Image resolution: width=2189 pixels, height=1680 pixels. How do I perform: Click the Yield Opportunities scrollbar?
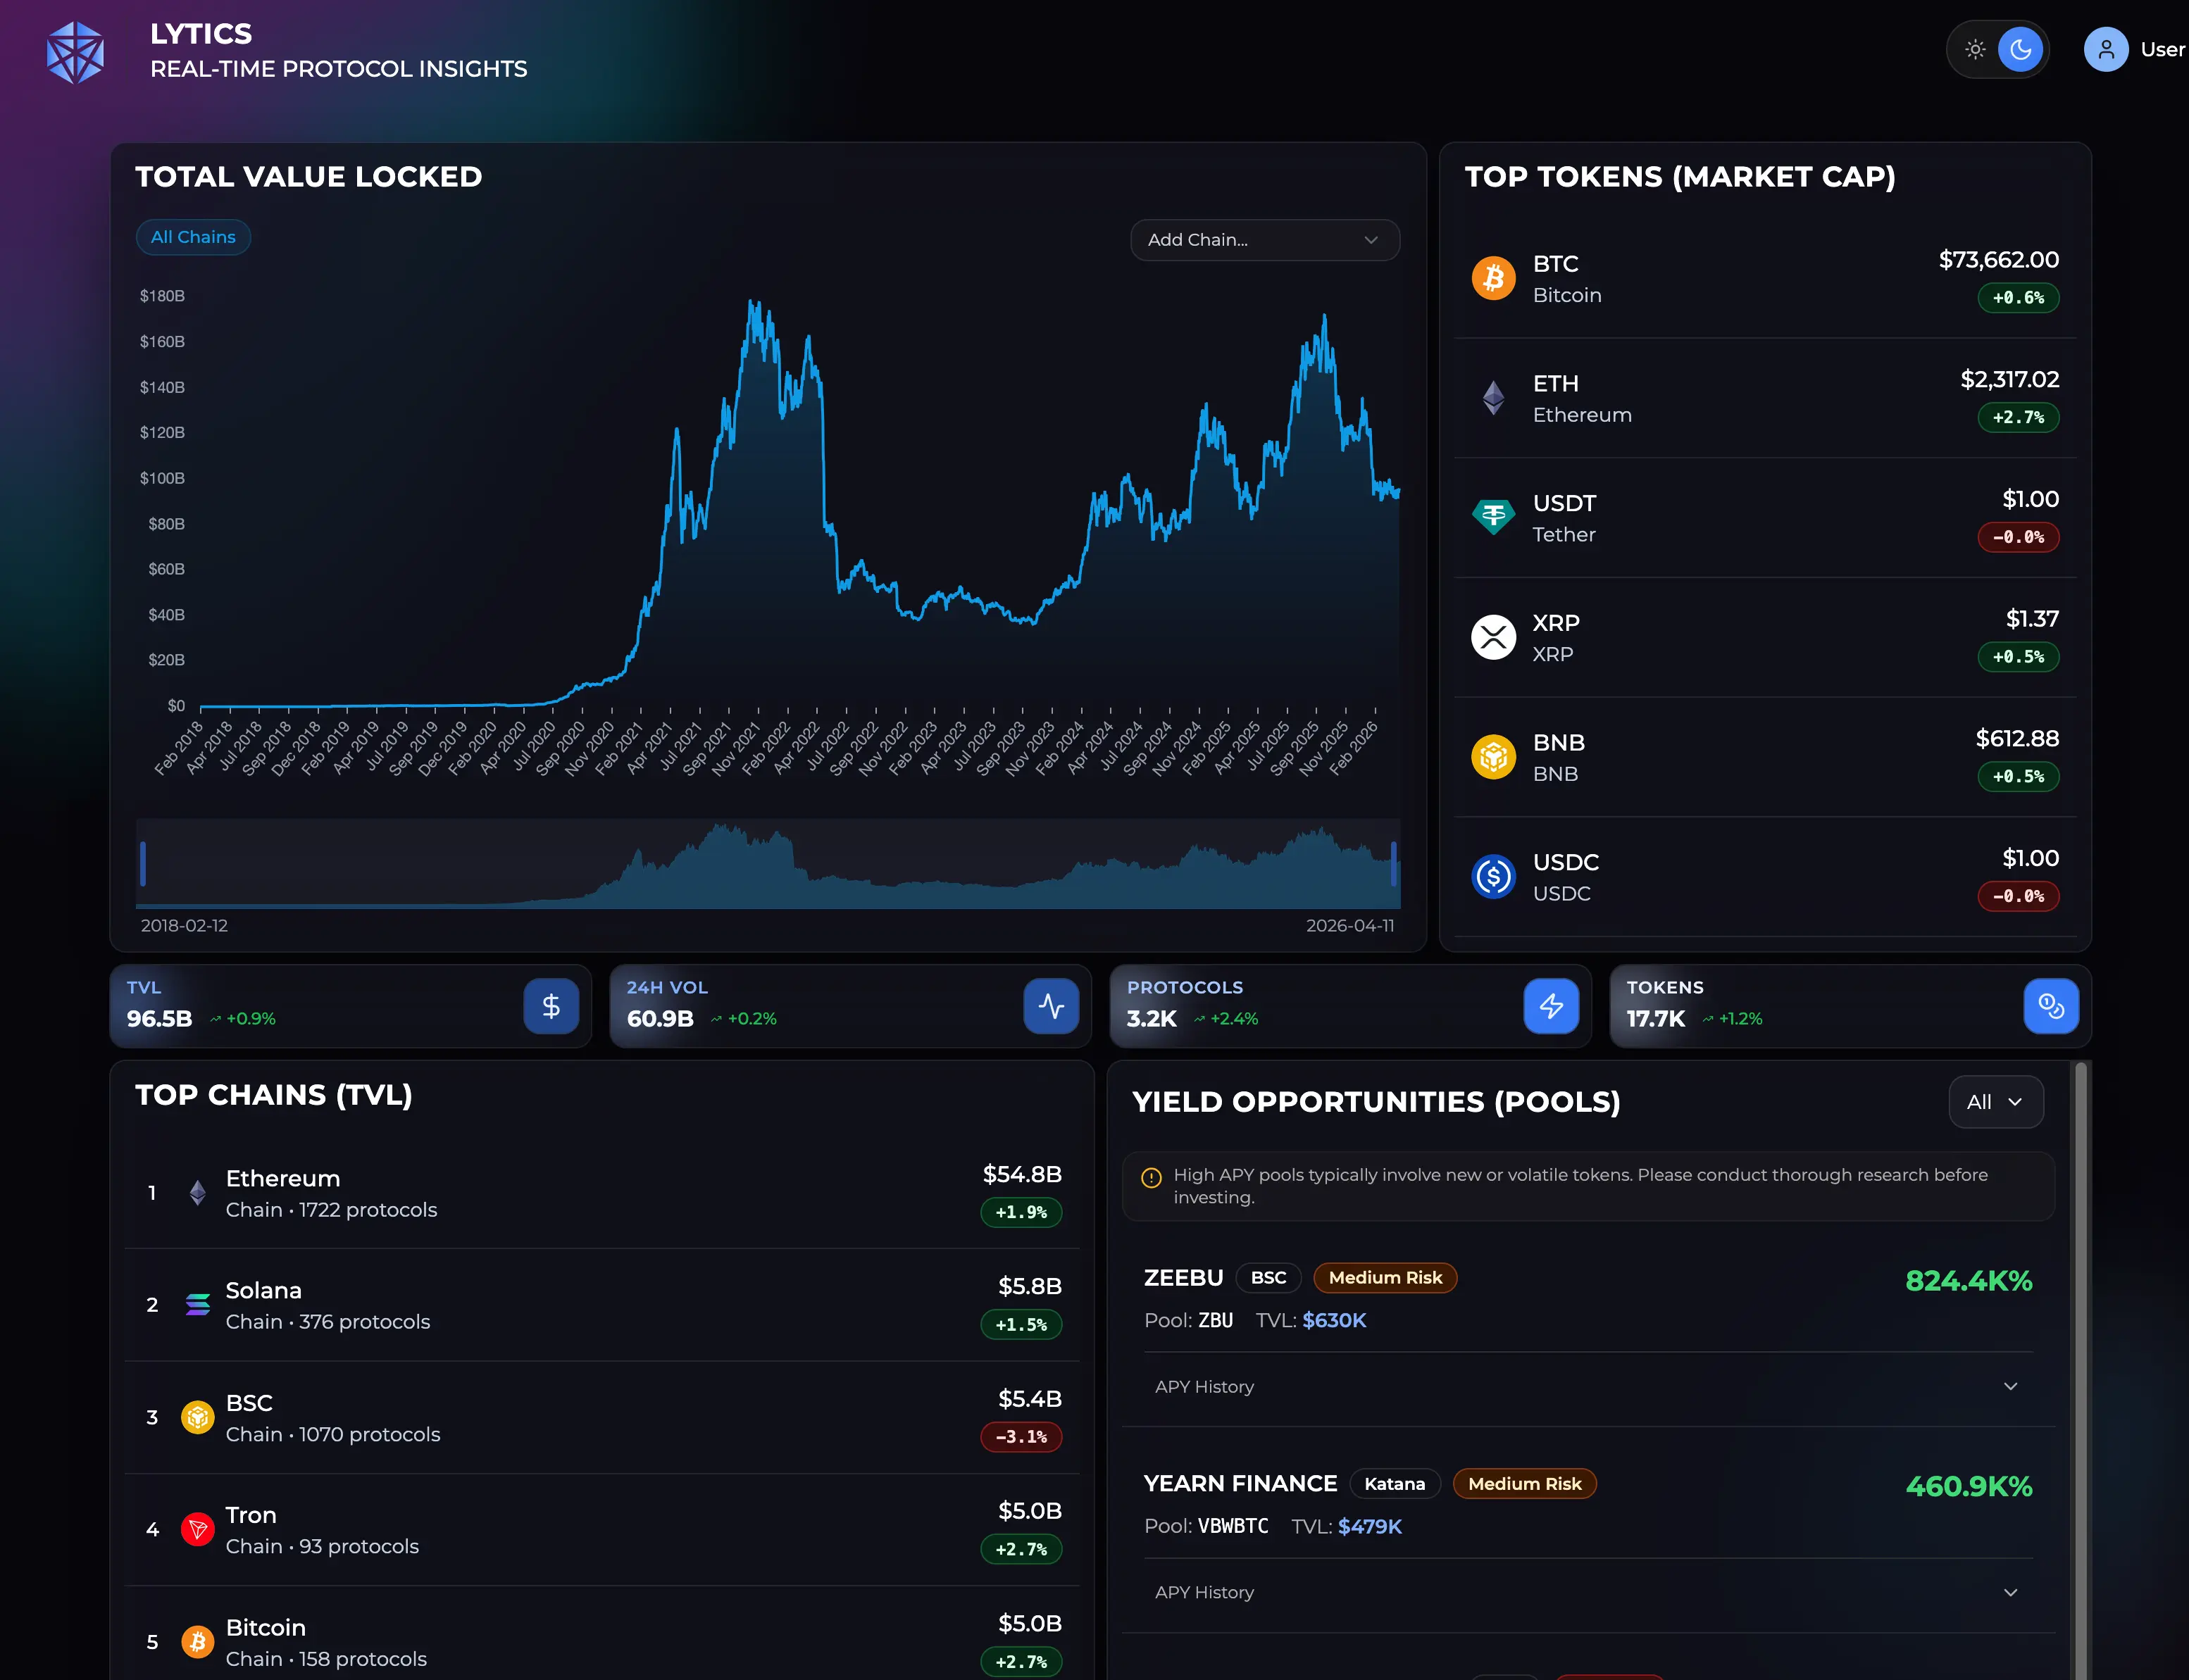point(2081,1370)
